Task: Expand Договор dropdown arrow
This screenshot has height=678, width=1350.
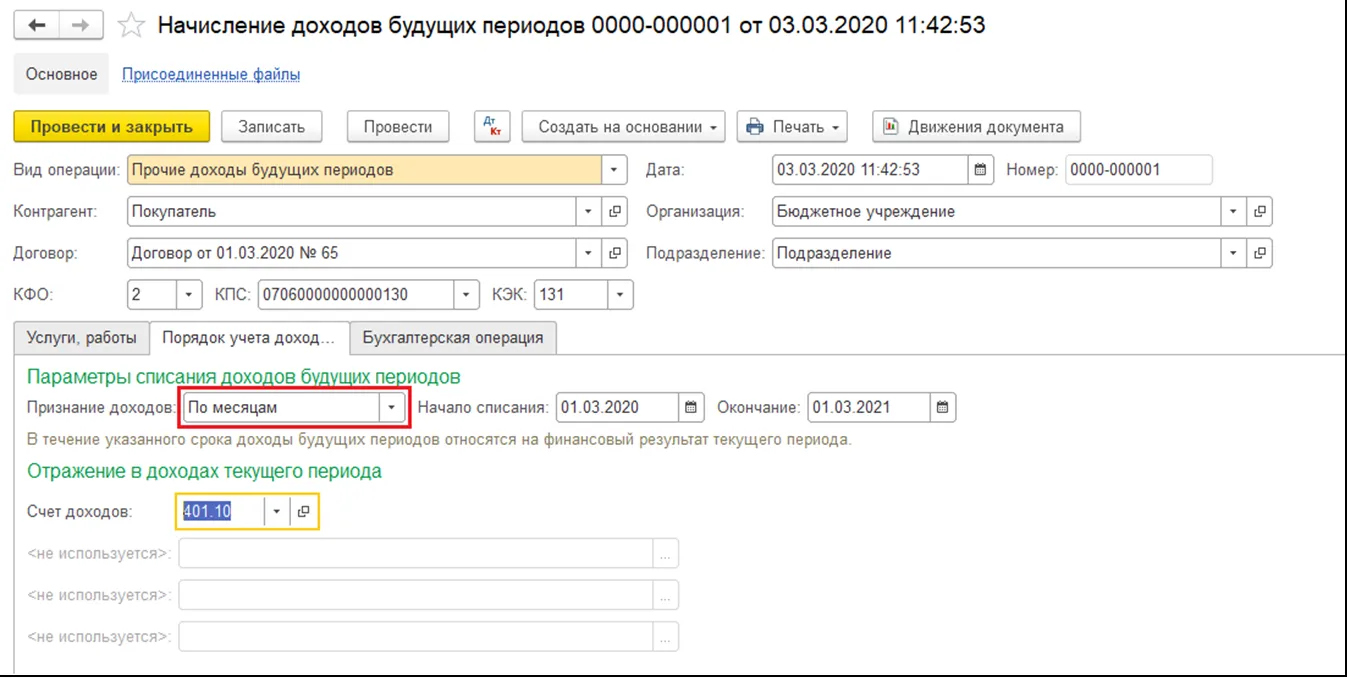Action: pyautogui.click(x=590, y=254)
